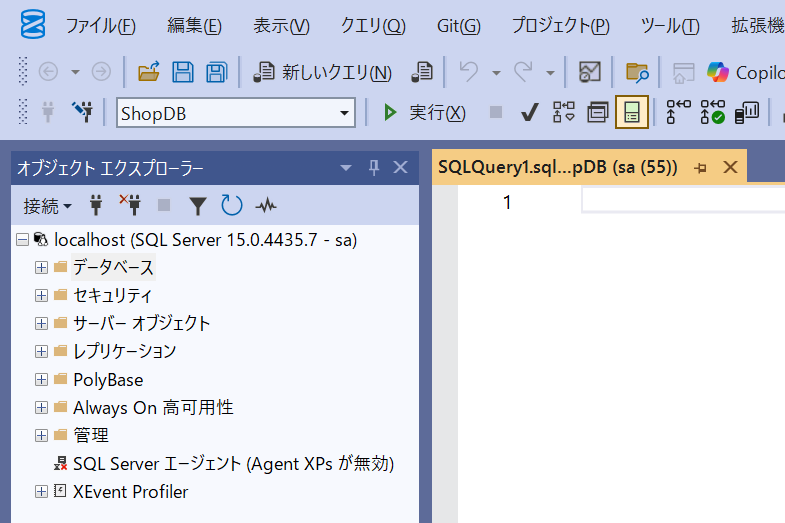Open the redo history dropdown arrow
The height and width of the screenshot is (523, 785).
tap(550, 73)
